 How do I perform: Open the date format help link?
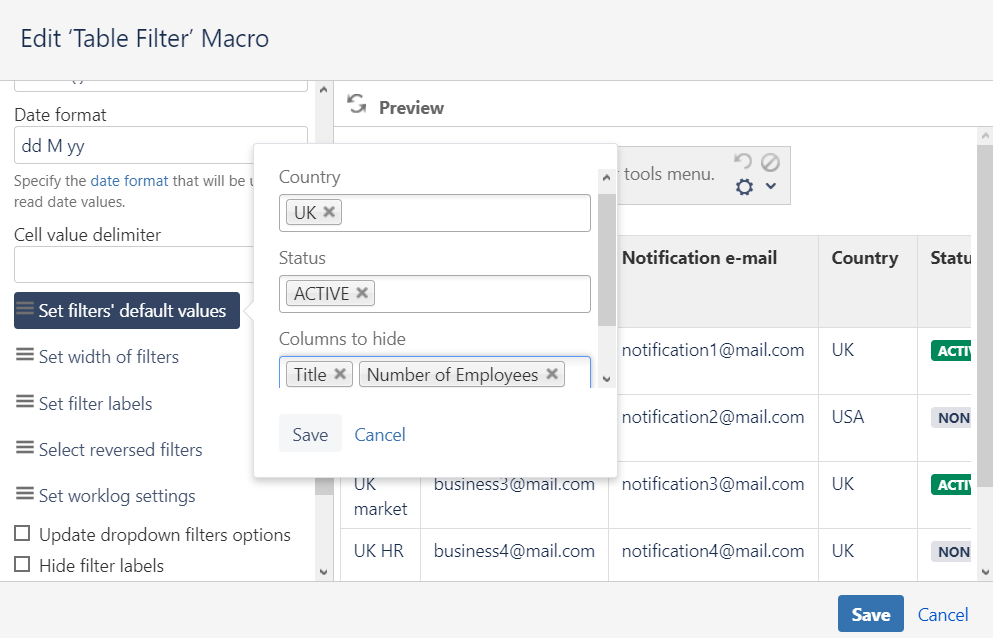129,181
